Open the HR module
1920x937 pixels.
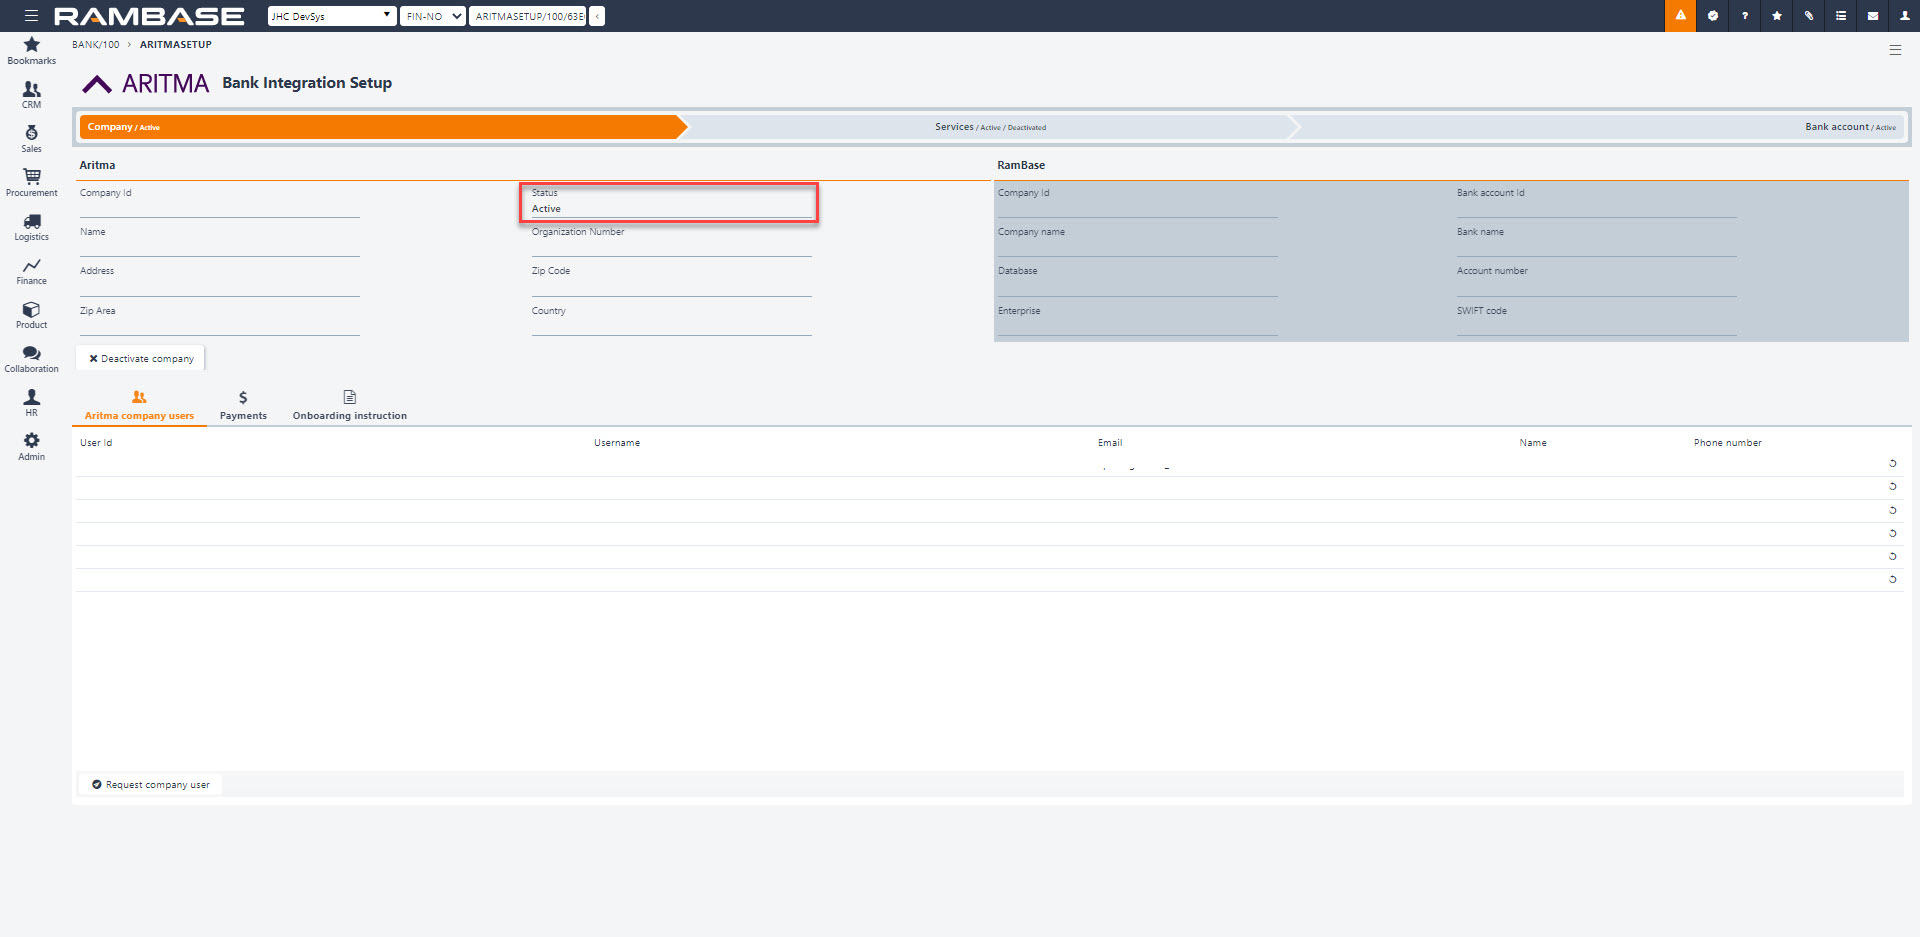(x=32, y=403)
